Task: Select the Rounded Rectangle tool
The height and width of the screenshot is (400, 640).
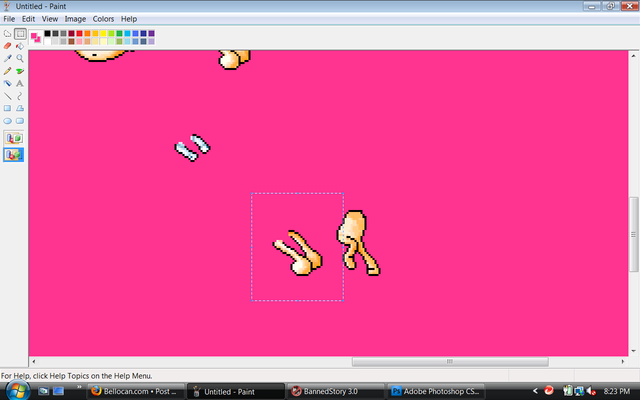Action: [x=20, y=121]
